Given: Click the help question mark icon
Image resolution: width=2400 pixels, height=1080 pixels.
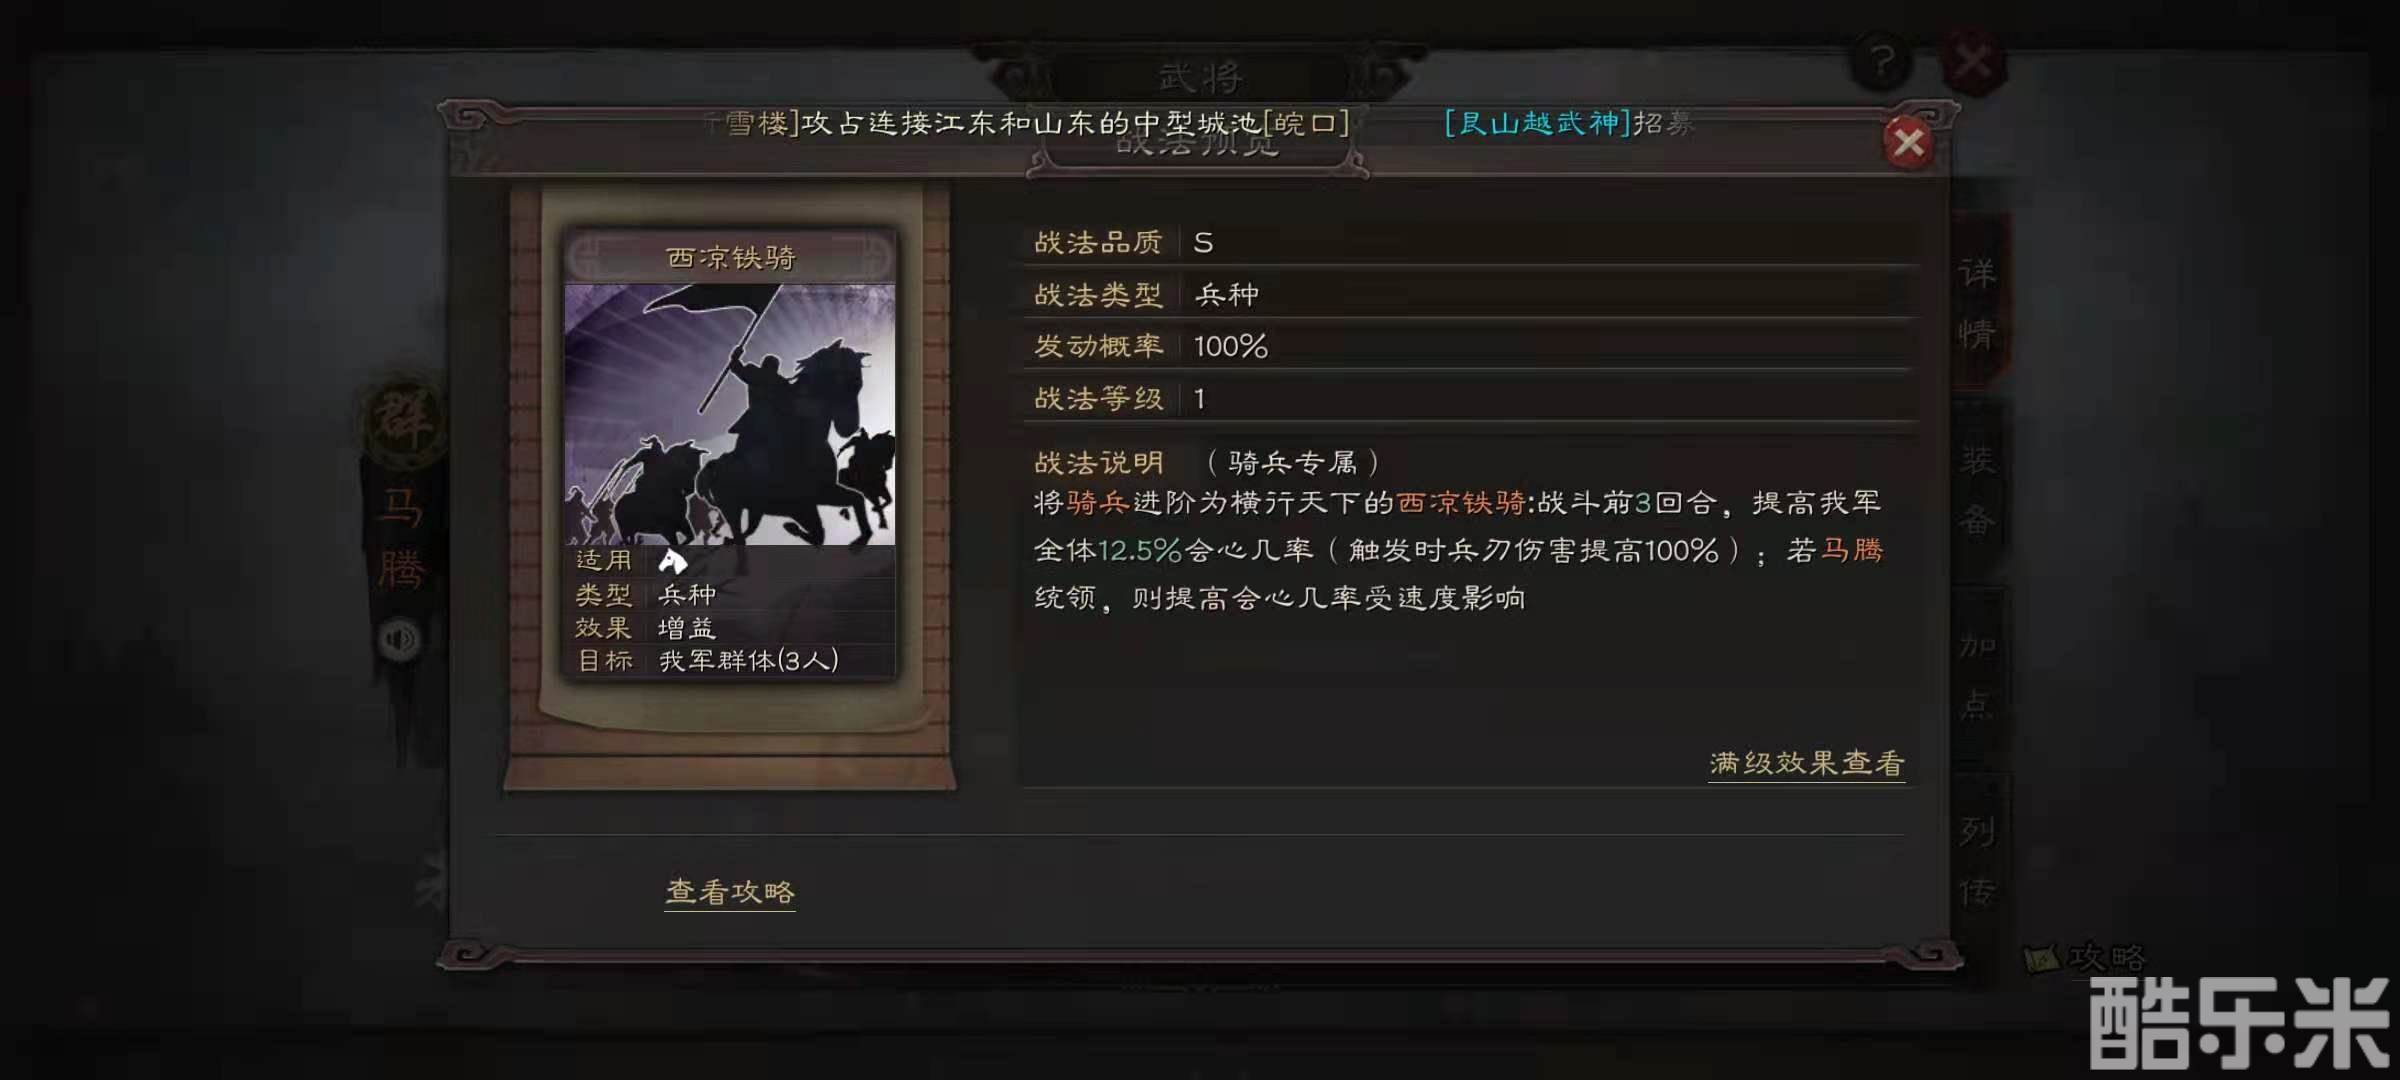Looking at the screenshot, I should pyautogui.click(x=1882, y=63).
